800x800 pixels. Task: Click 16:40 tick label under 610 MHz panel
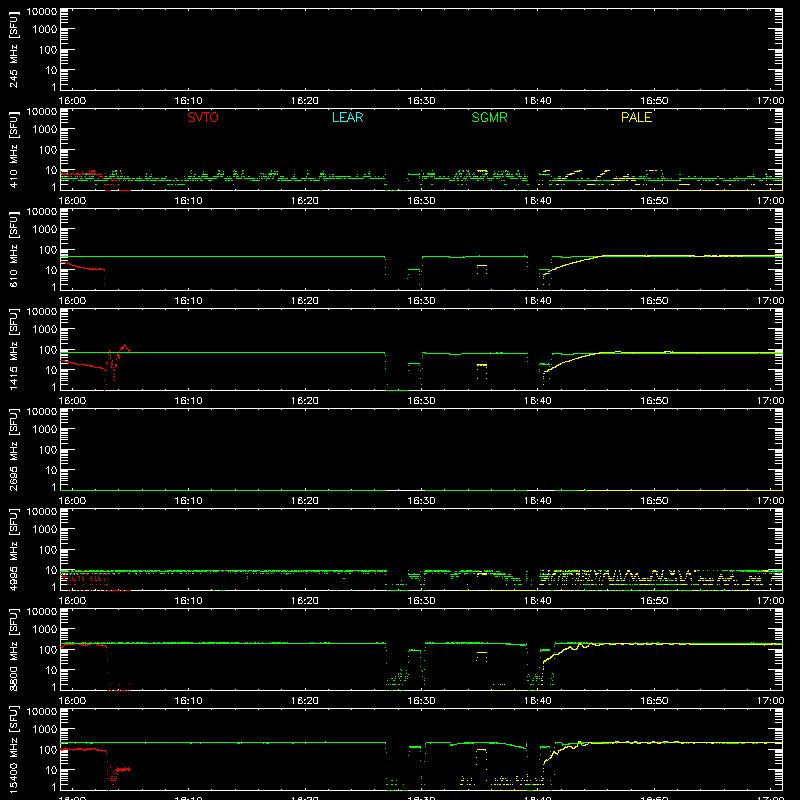pos(538,301)
